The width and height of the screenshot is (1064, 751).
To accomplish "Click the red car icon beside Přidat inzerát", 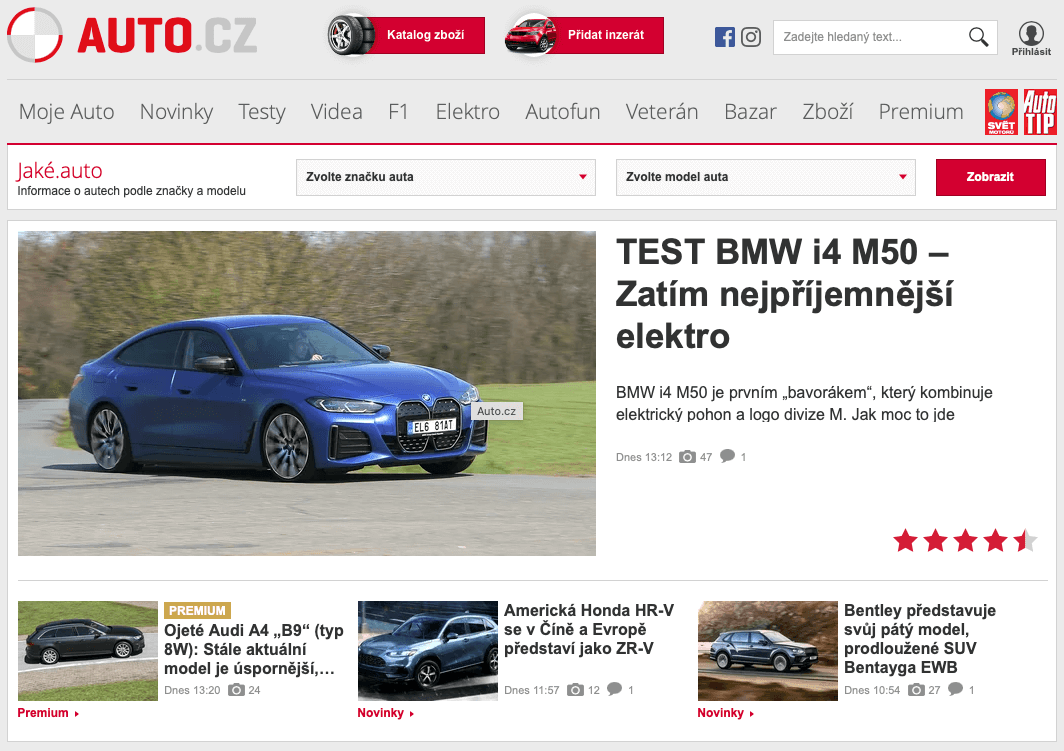I will tap(531, 35).
